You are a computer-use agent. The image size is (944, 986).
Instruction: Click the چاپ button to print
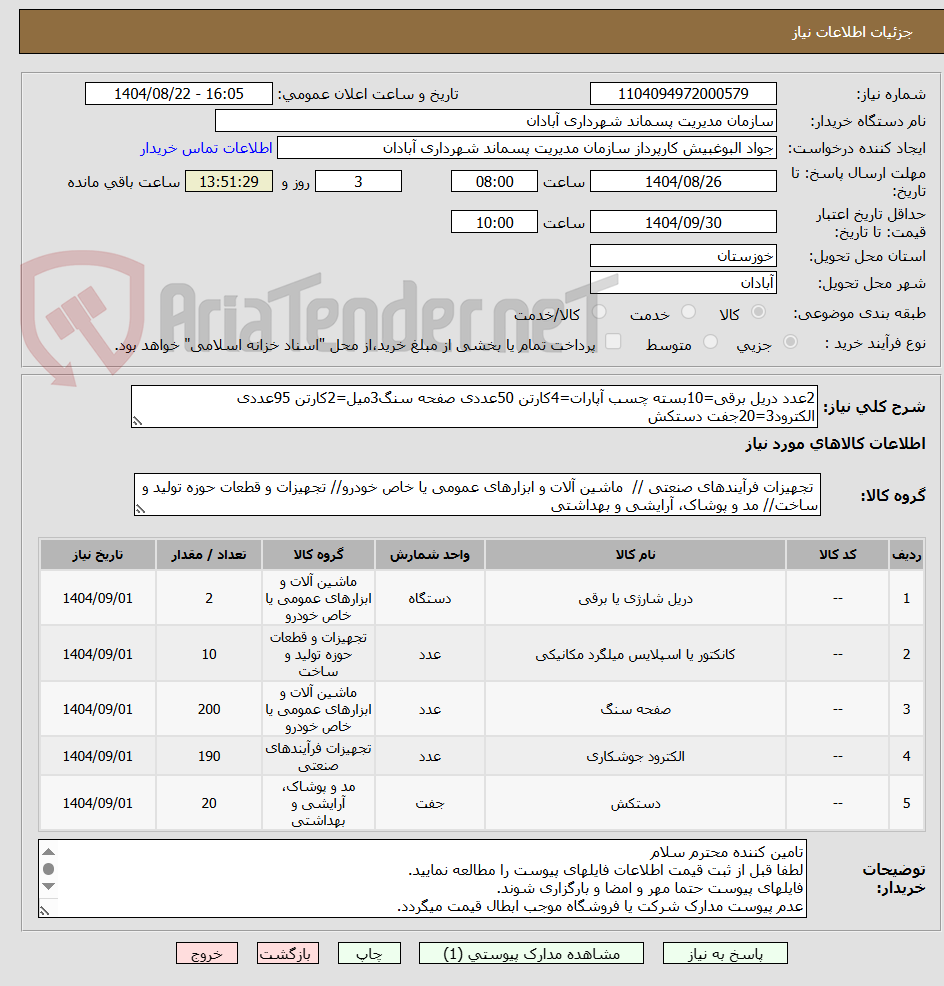(x=370, y=953)
